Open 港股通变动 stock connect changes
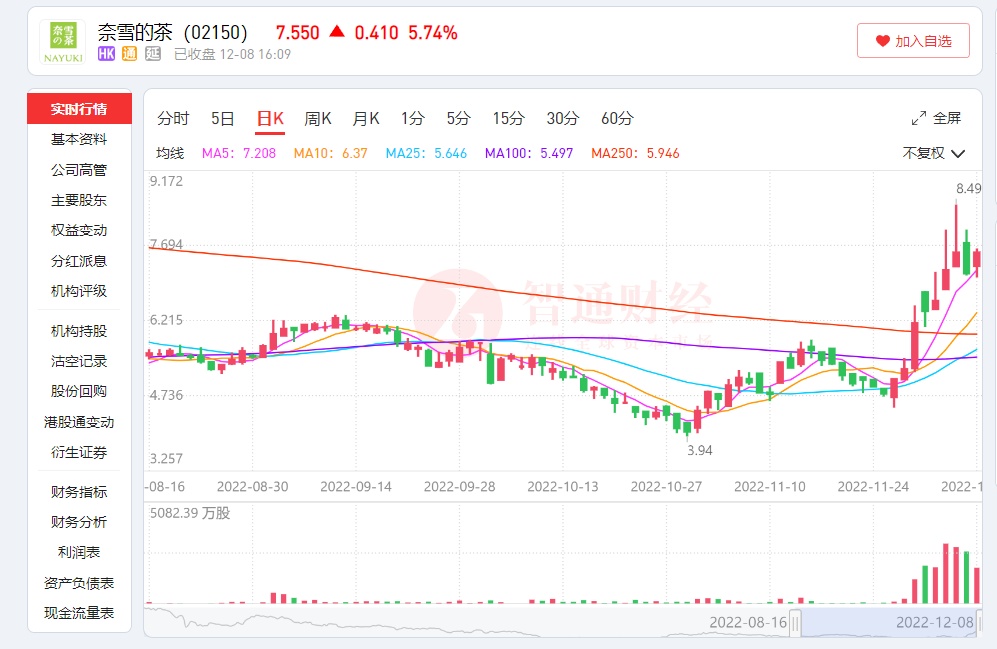Screen dimensions: 997x649 click(x=79, y=422)
